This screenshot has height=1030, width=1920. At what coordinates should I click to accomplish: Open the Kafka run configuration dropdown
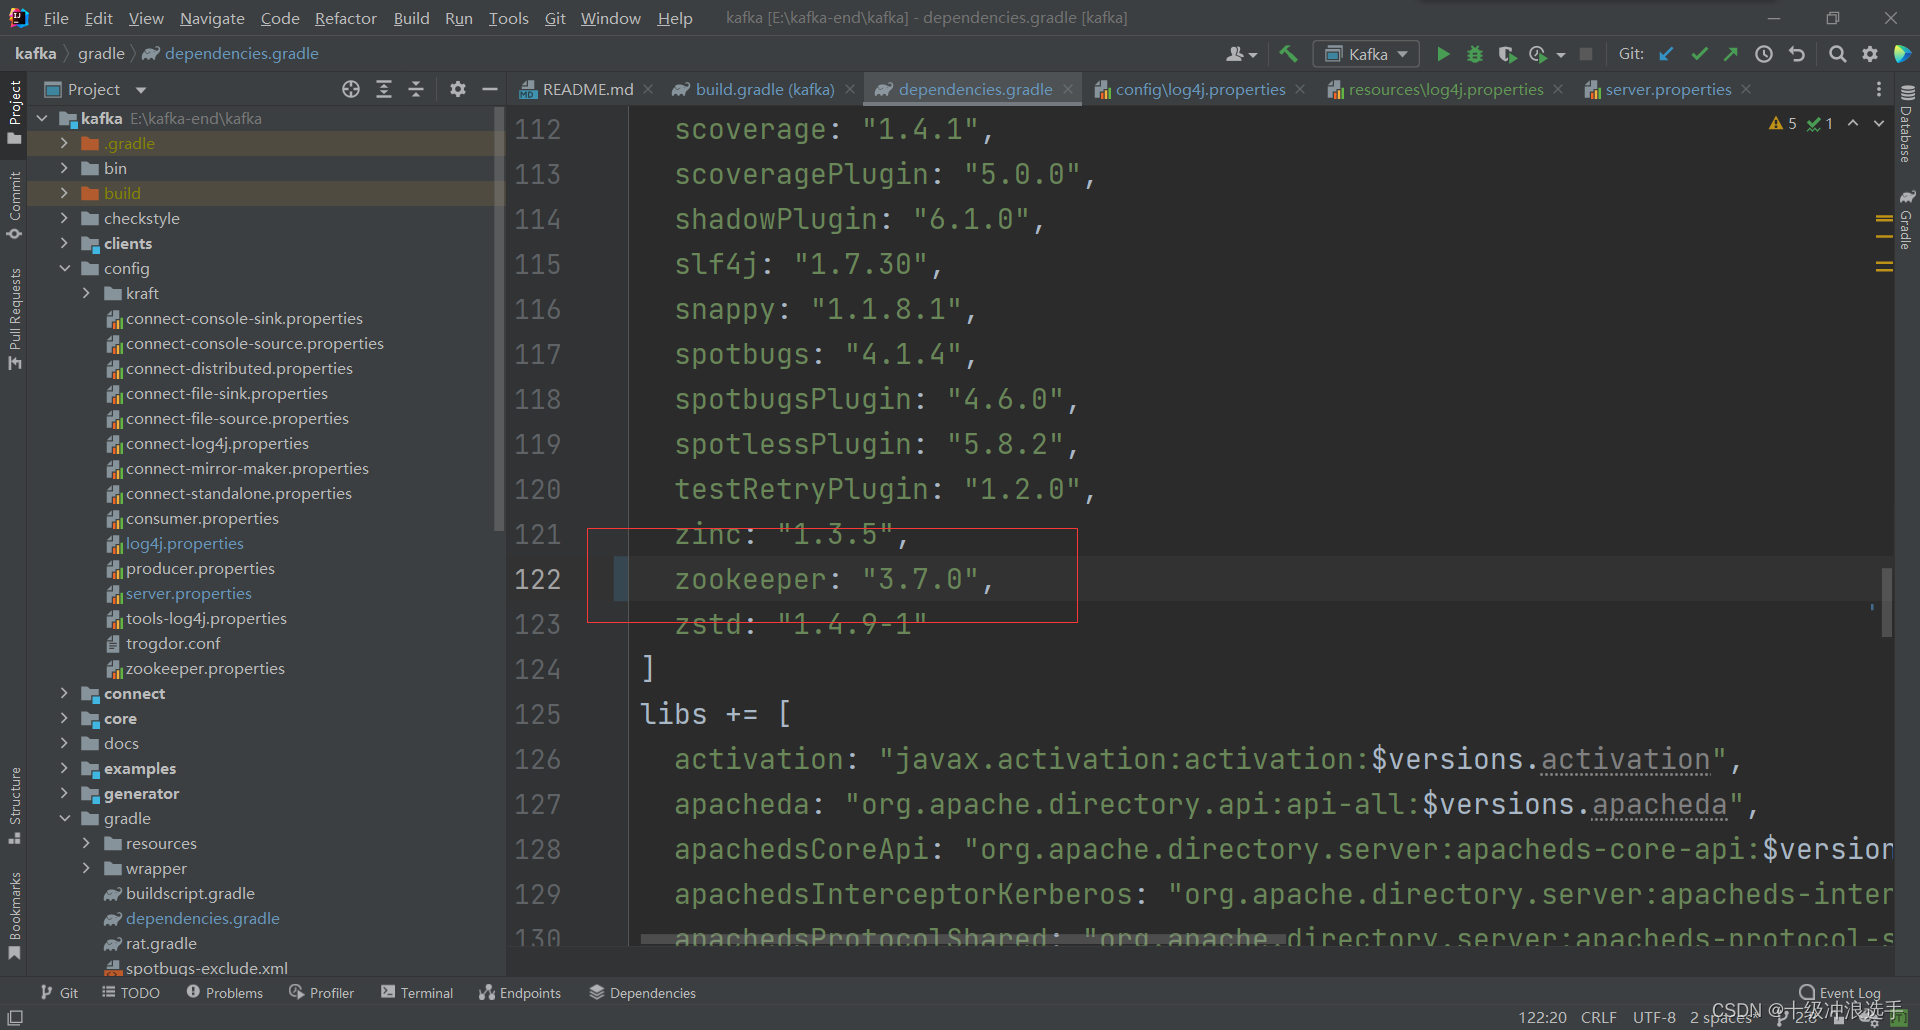(1366, 54)
